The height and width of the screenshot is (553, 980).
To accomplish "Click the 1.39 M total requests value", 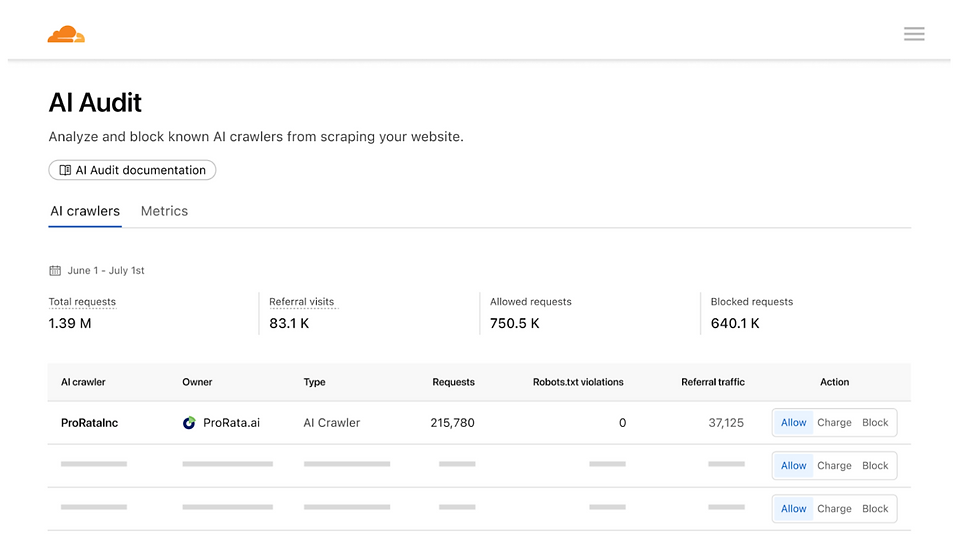I will 70,324.
